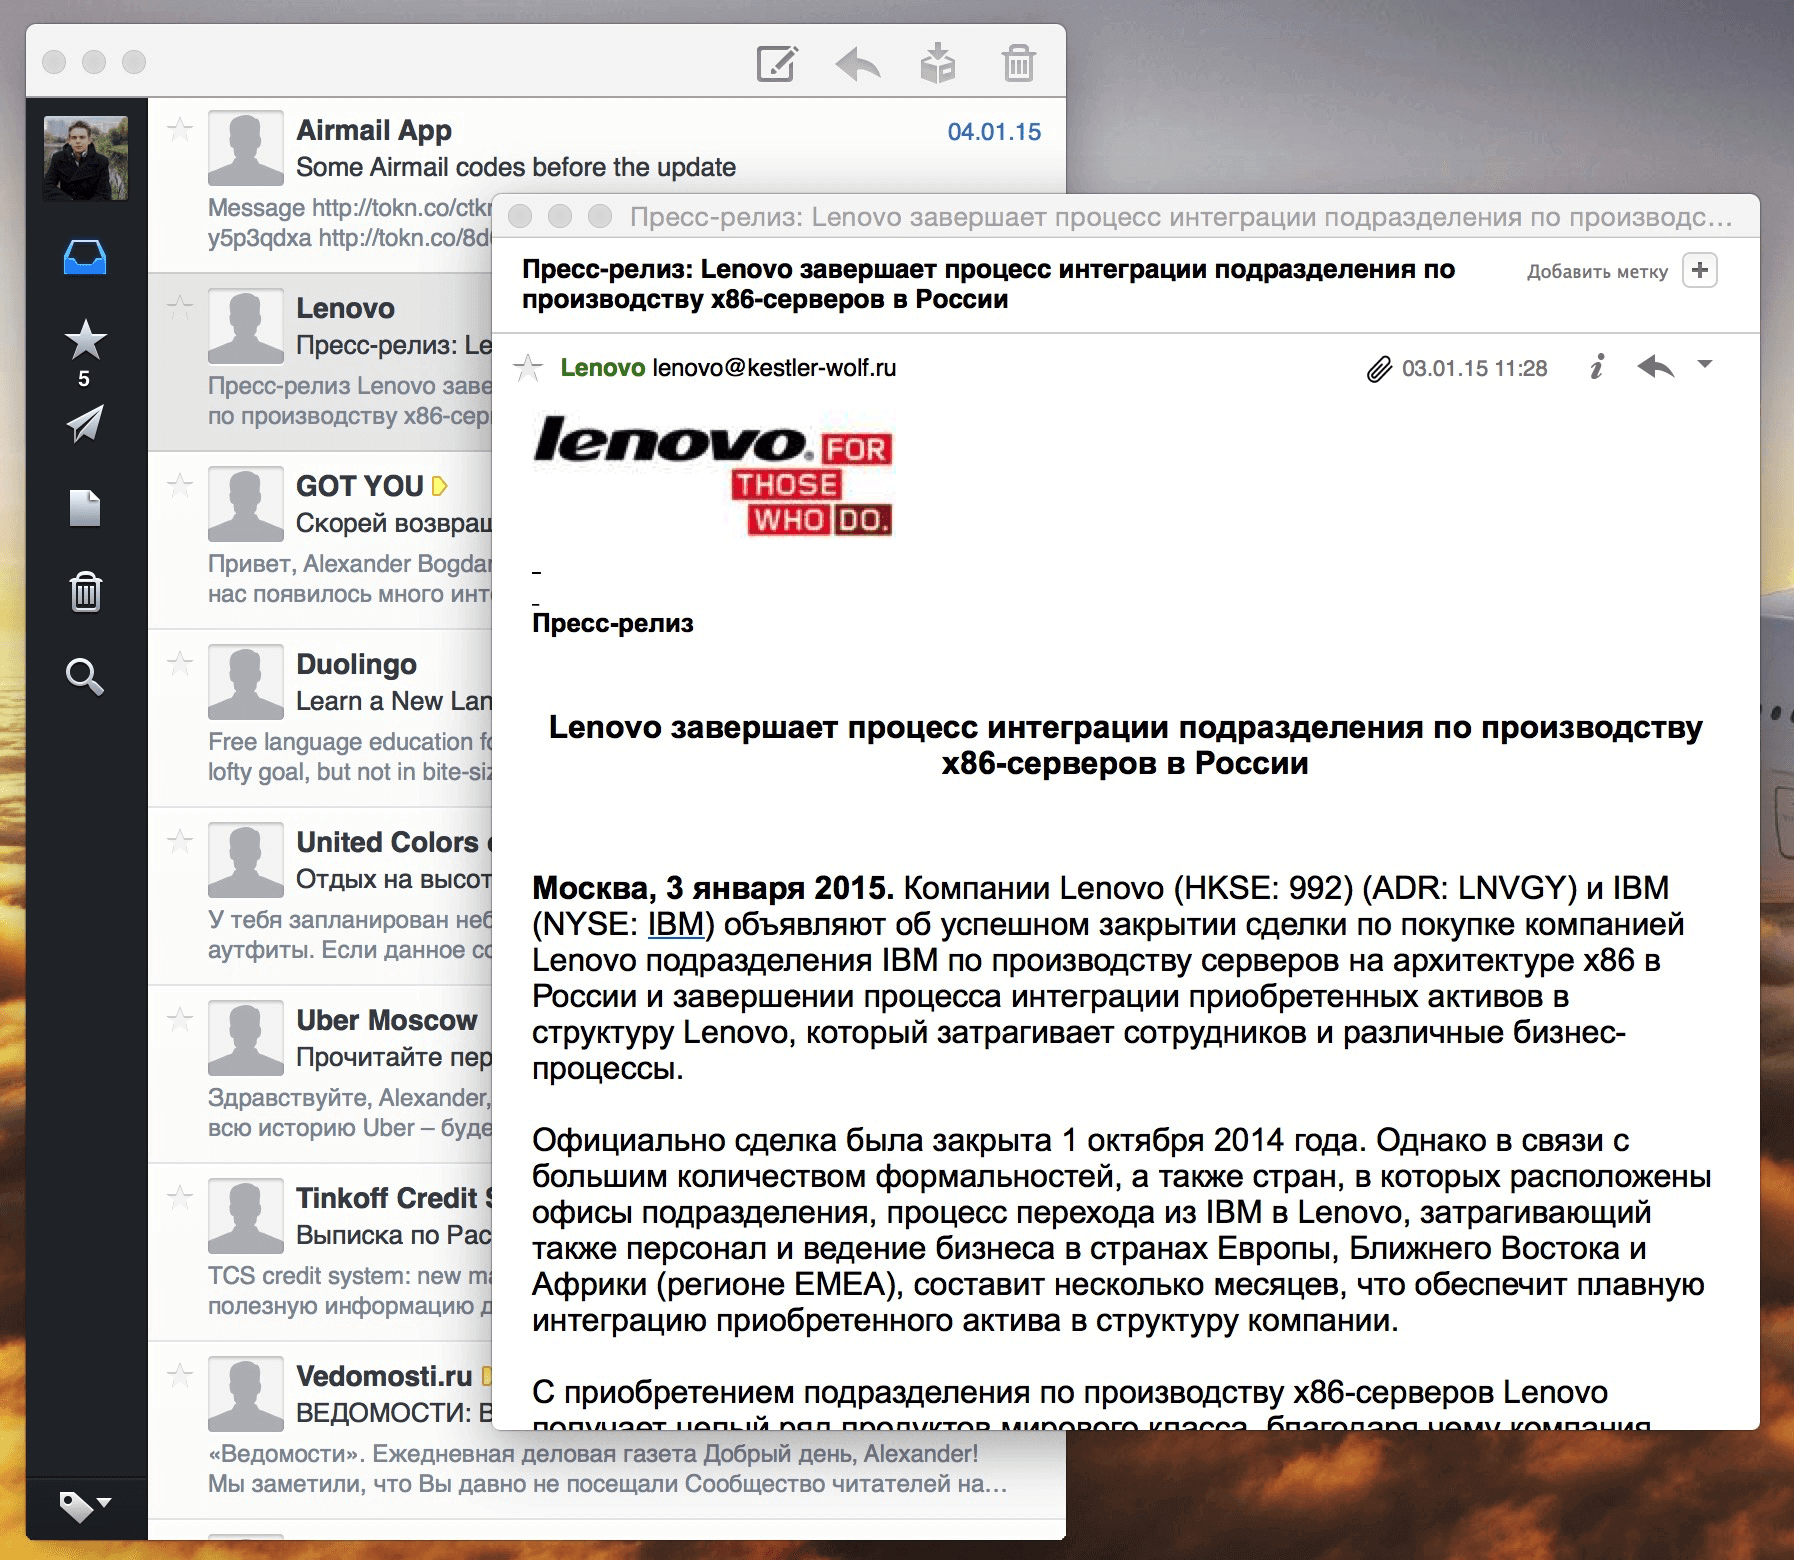The image size is (1794, 1560).
Task: Minimize the Lenovo message window
Action: point(560,216)
